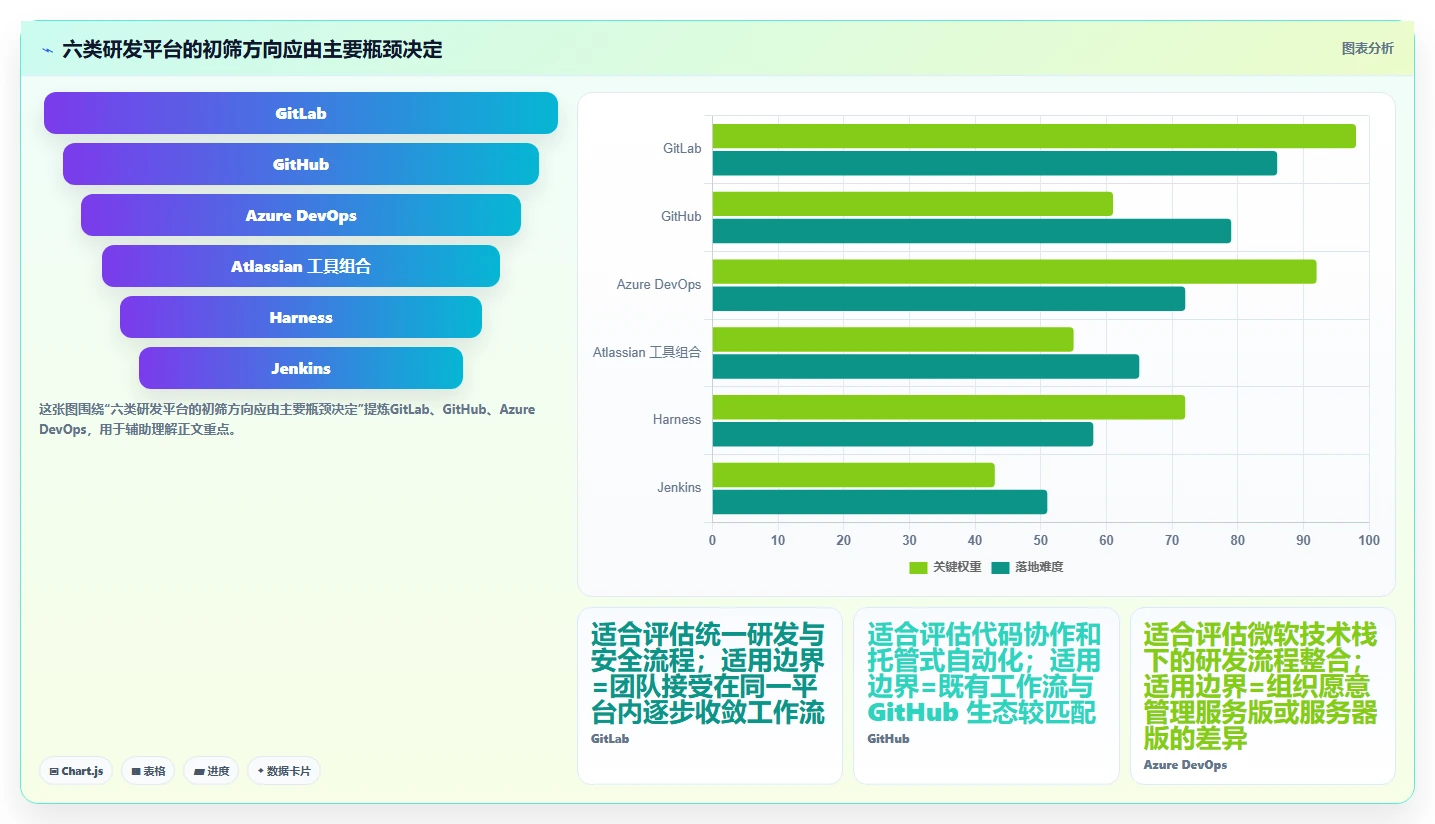Click the Azure DevOps y-axis label
The height and width of the screenshot is (824, 1435).
click(x=659, y=285)
